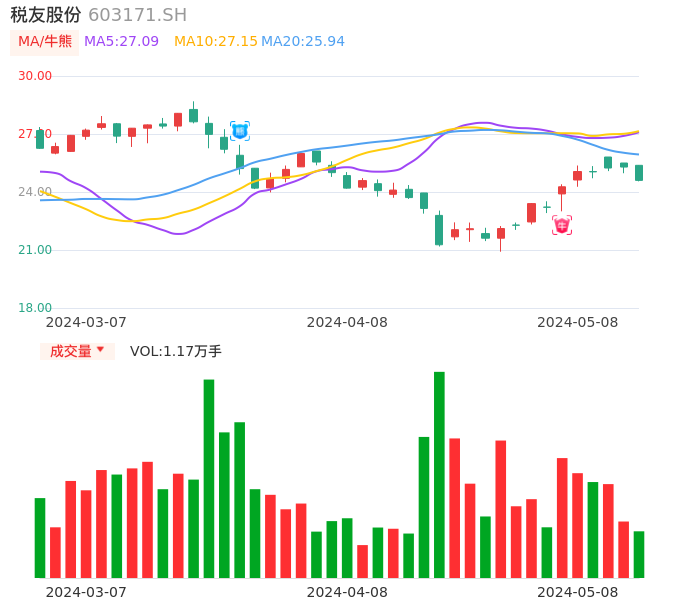
Task: Click the 2024-05-08 date label under volume chart
Action: click(578, 592)
